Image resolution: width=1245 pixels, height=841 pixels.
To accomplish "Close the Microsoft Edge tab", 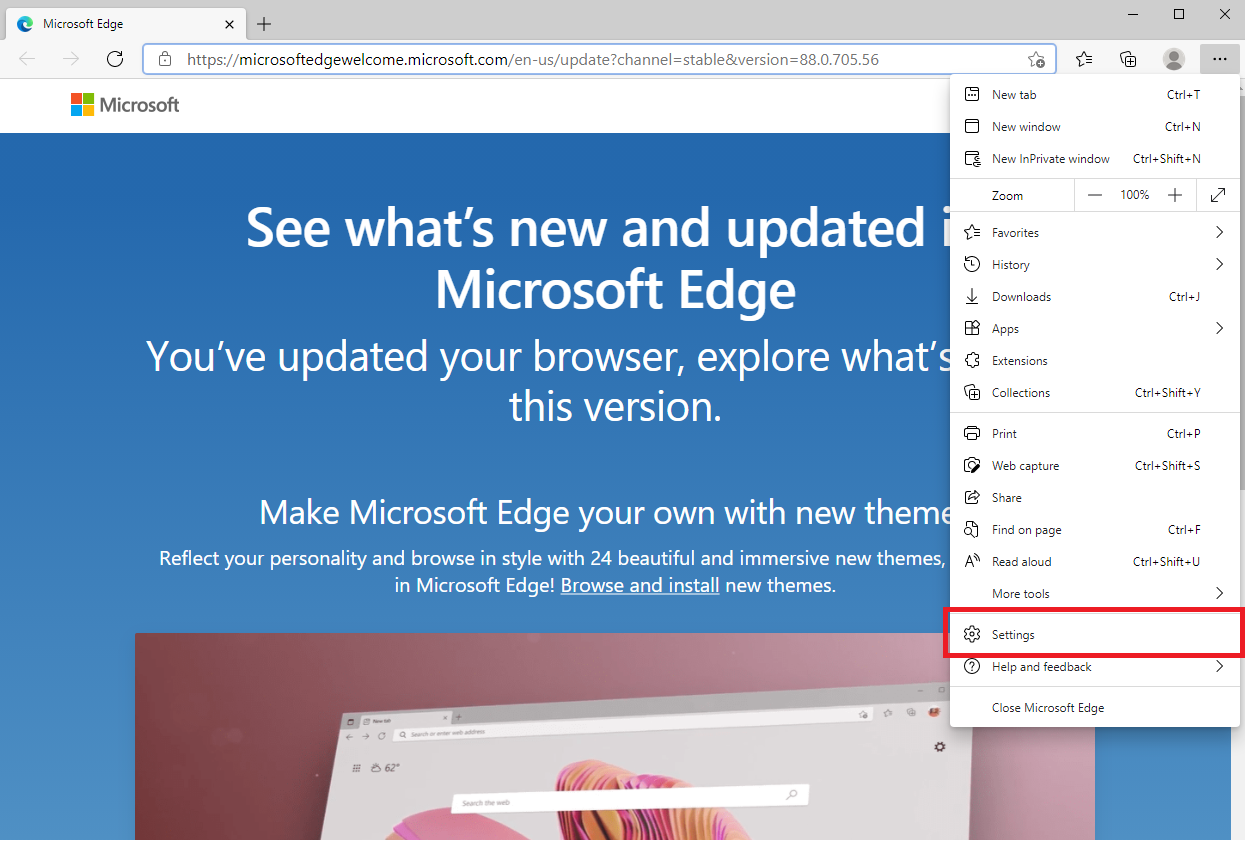I will coord(229,24).
